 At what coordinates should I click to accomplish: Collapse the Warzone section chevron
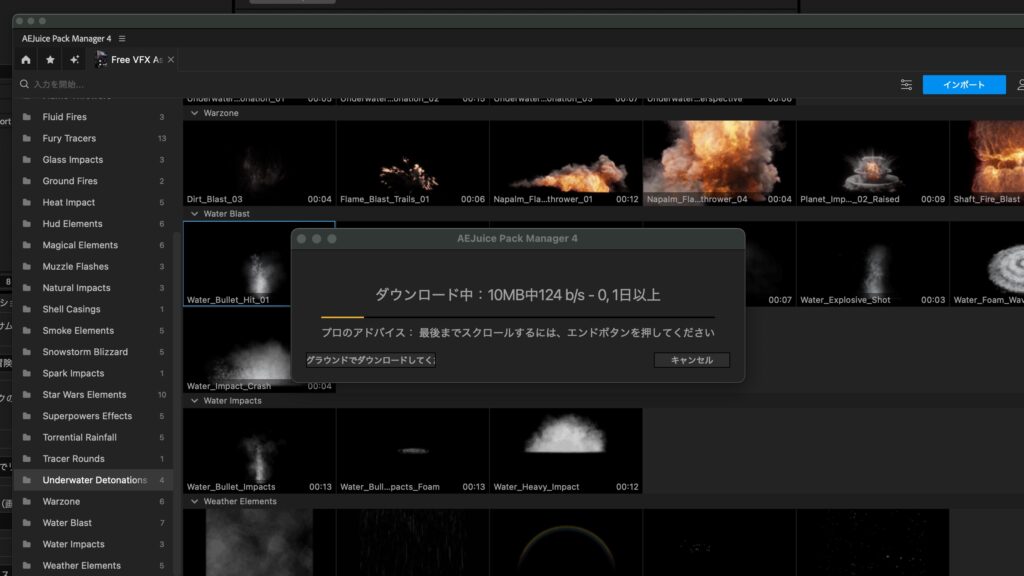tap(194, 113)
